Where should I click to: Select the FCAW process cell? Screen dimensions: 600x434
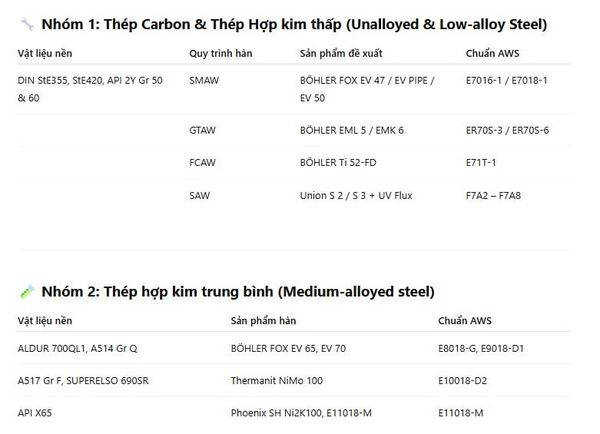click(x=202, y=163)
